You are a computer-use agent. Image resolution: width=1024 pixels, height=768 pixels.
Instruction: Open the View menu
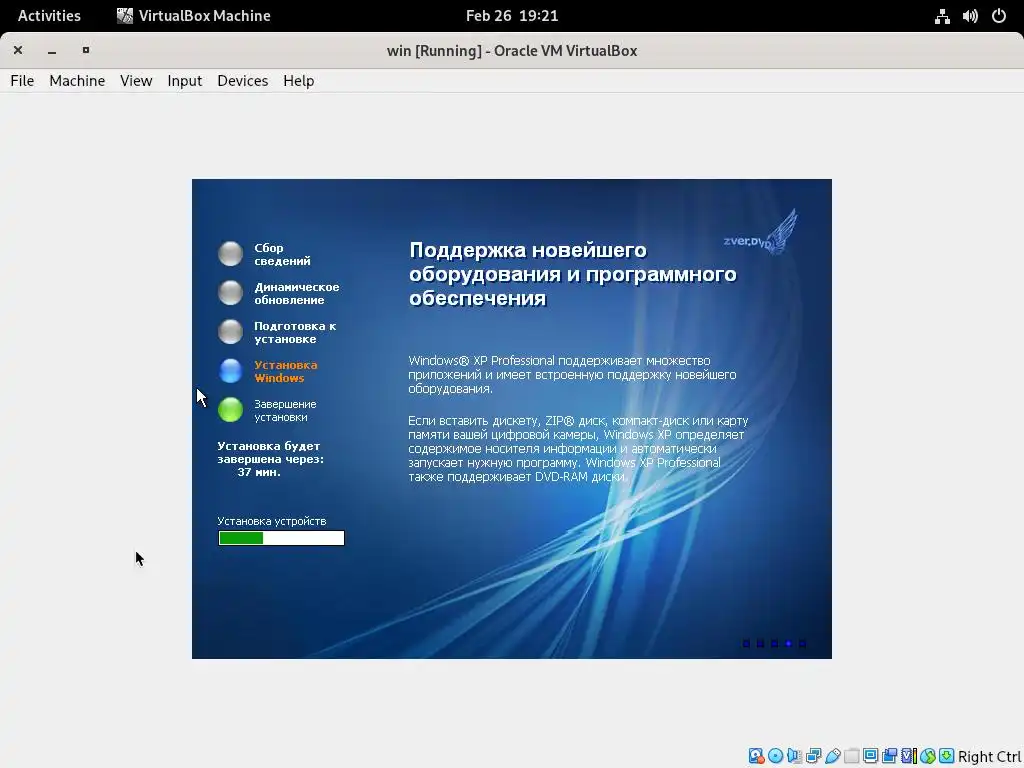(x=136, y=80)
